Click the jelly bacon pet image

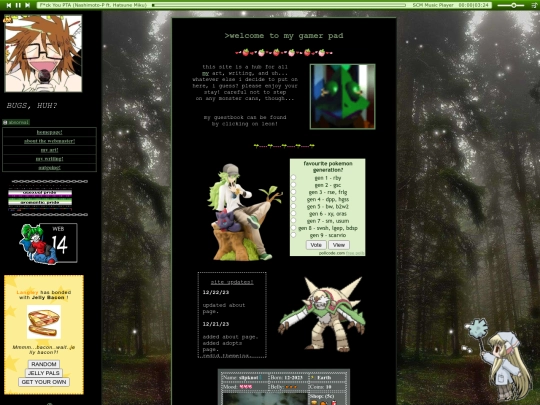[44, 322]
